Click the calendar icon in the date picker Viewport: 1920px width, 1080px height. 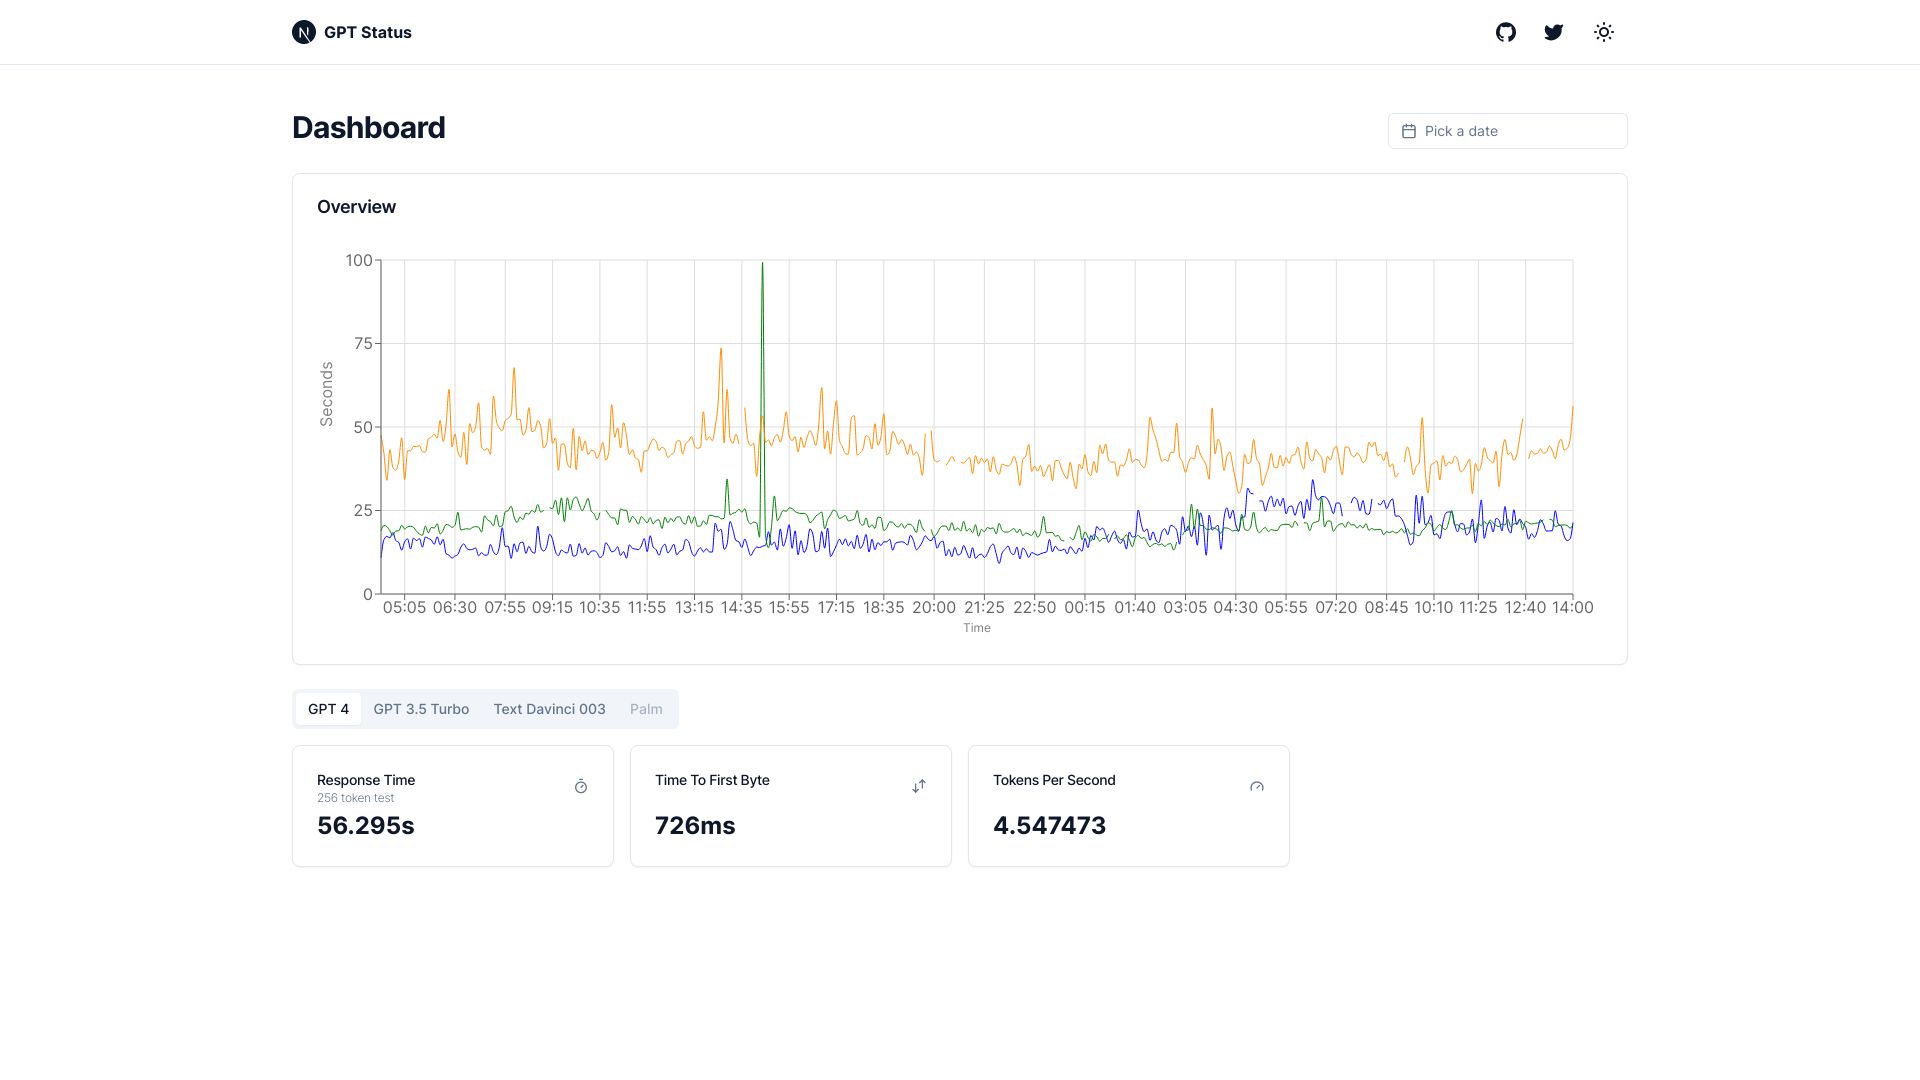(x=1410, y=131)
